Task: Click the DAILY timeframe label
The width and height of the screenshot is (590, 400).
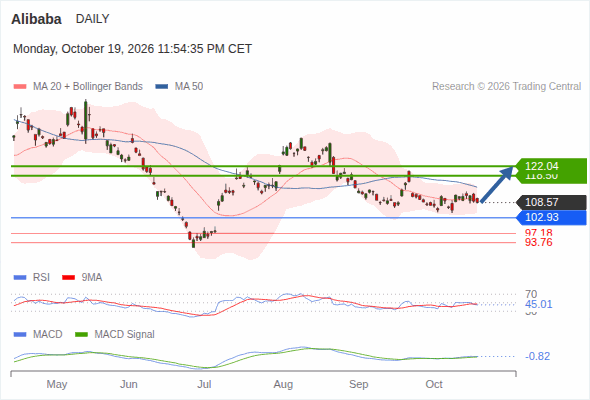Action: pos(93,19)
